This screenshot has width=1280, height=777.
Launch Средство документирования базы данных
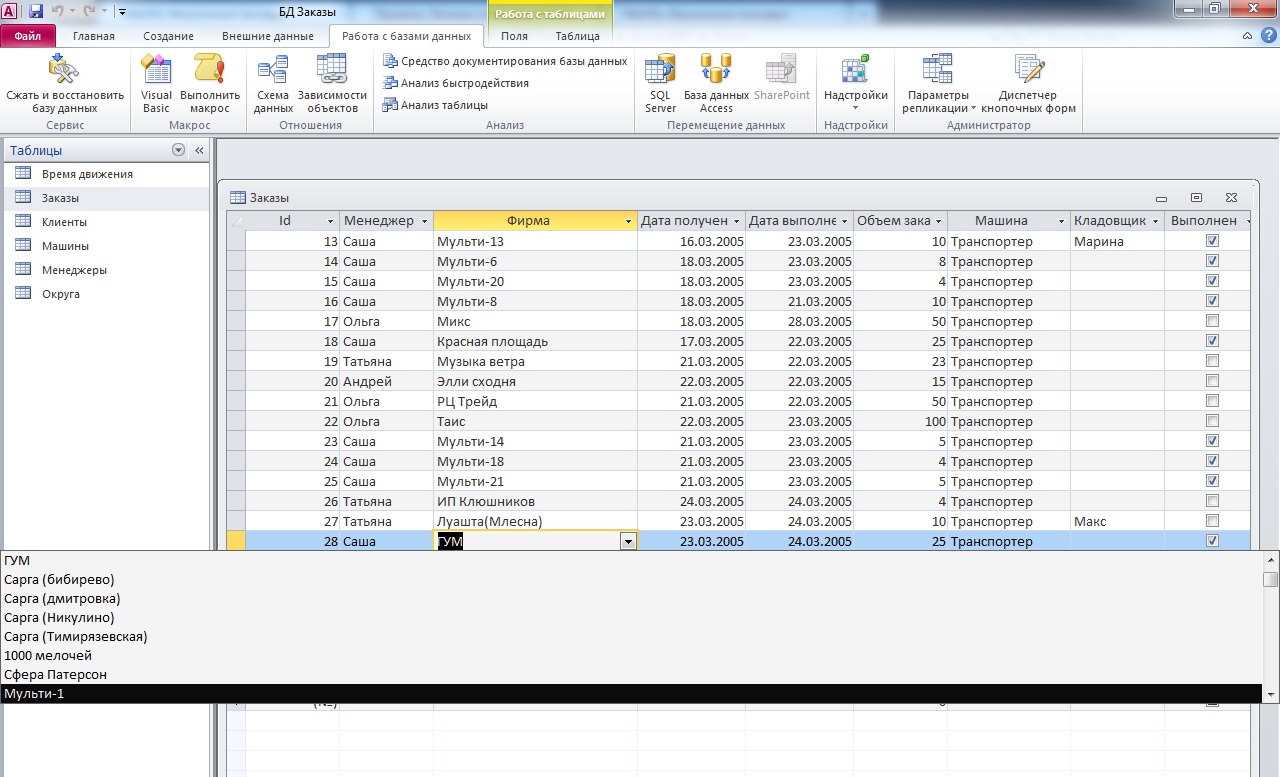point(505,61)
